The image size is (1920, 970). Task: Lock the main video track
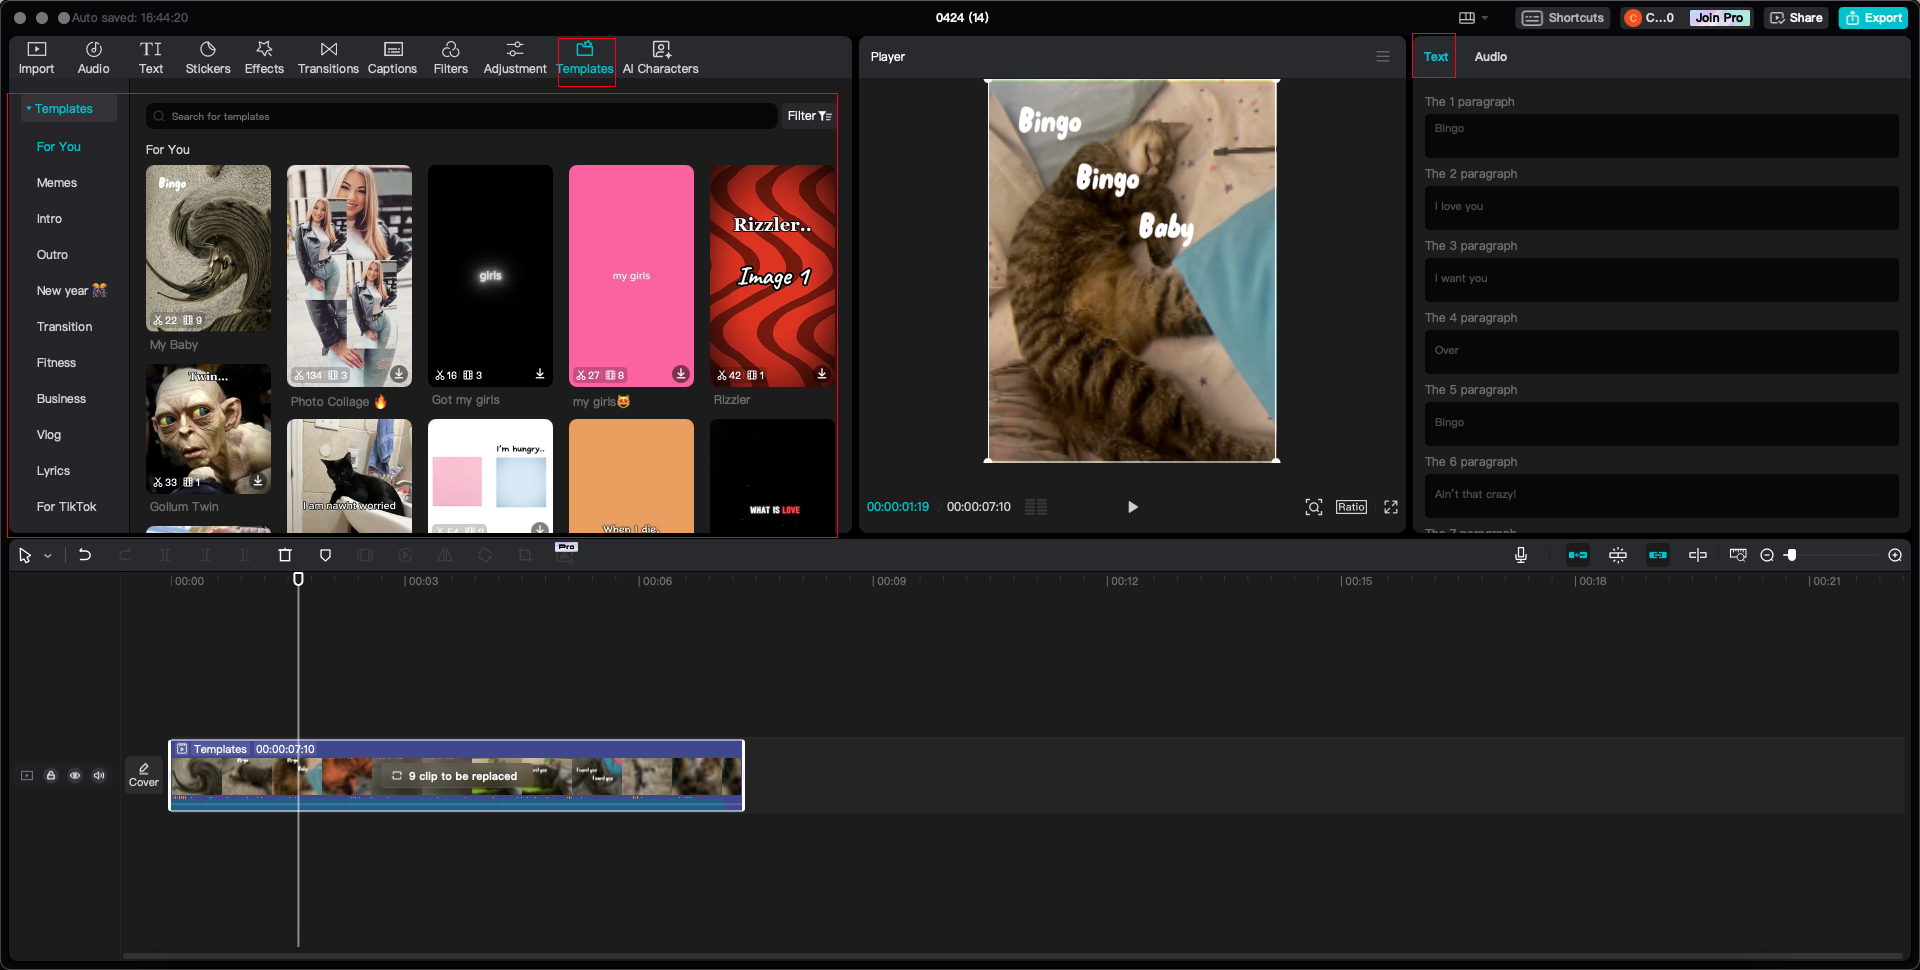pyautogui.click(x=51, y=775)
